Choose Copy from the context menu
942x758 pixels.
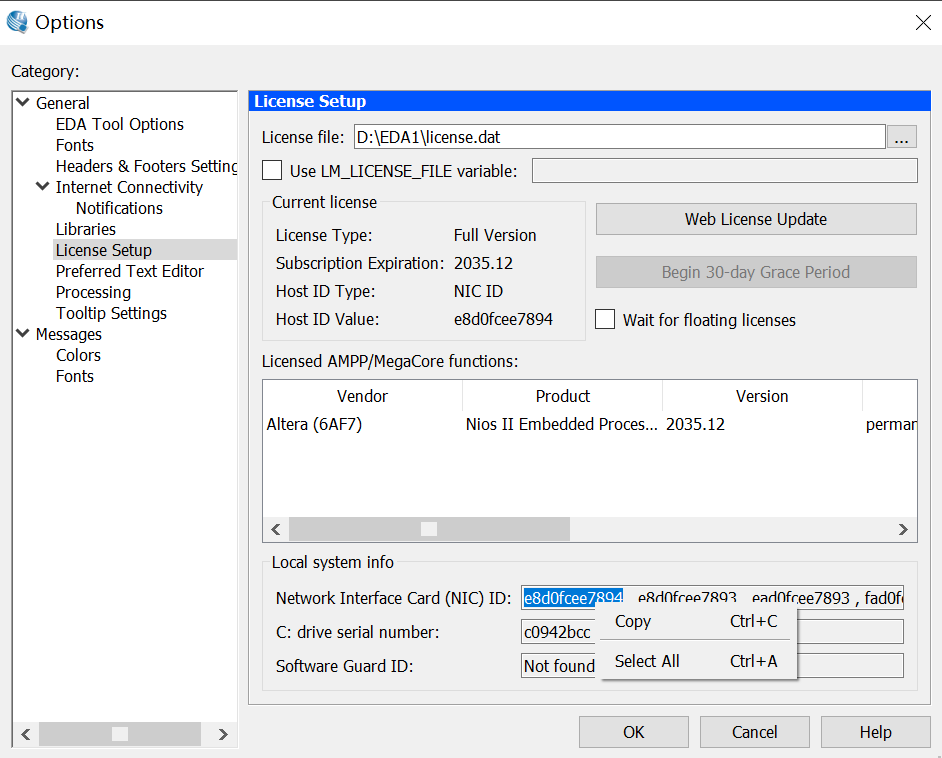coord(632,621)
